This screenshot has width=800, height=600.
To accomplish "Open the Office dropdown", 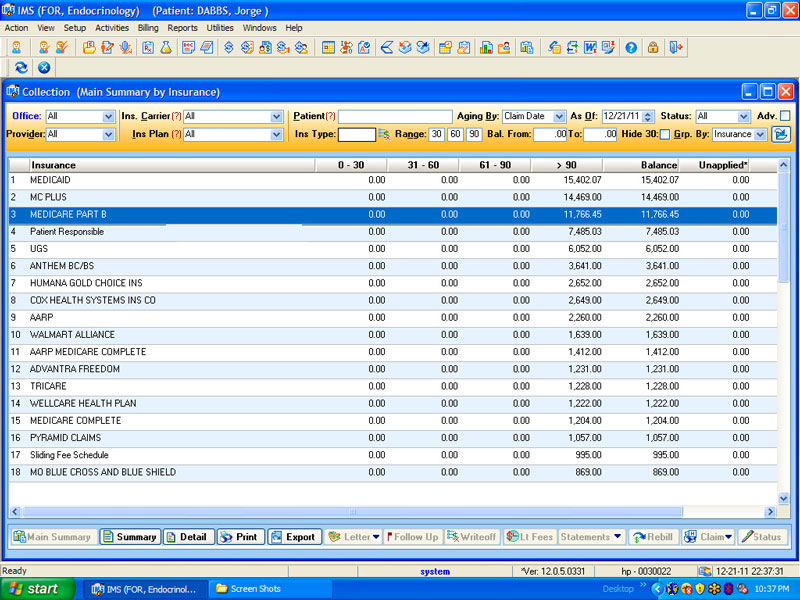I will tap(108, 116).
